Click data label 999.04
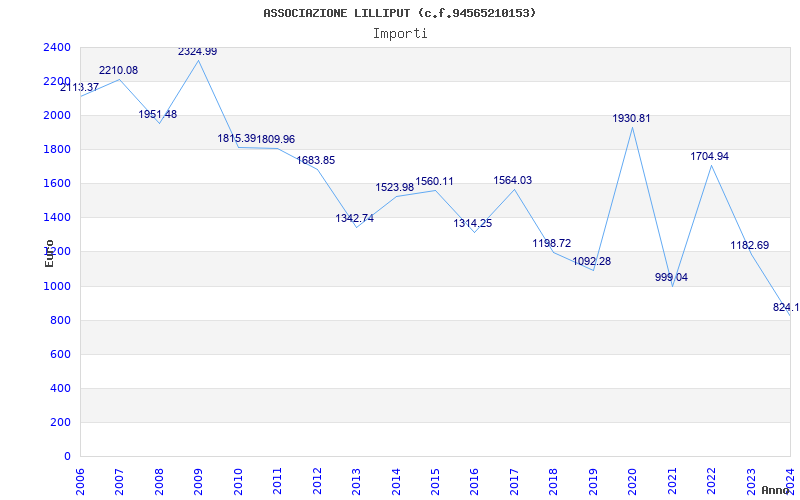This screenshot has width=800, height=500. pyautogui.click(x=671, y=278)
